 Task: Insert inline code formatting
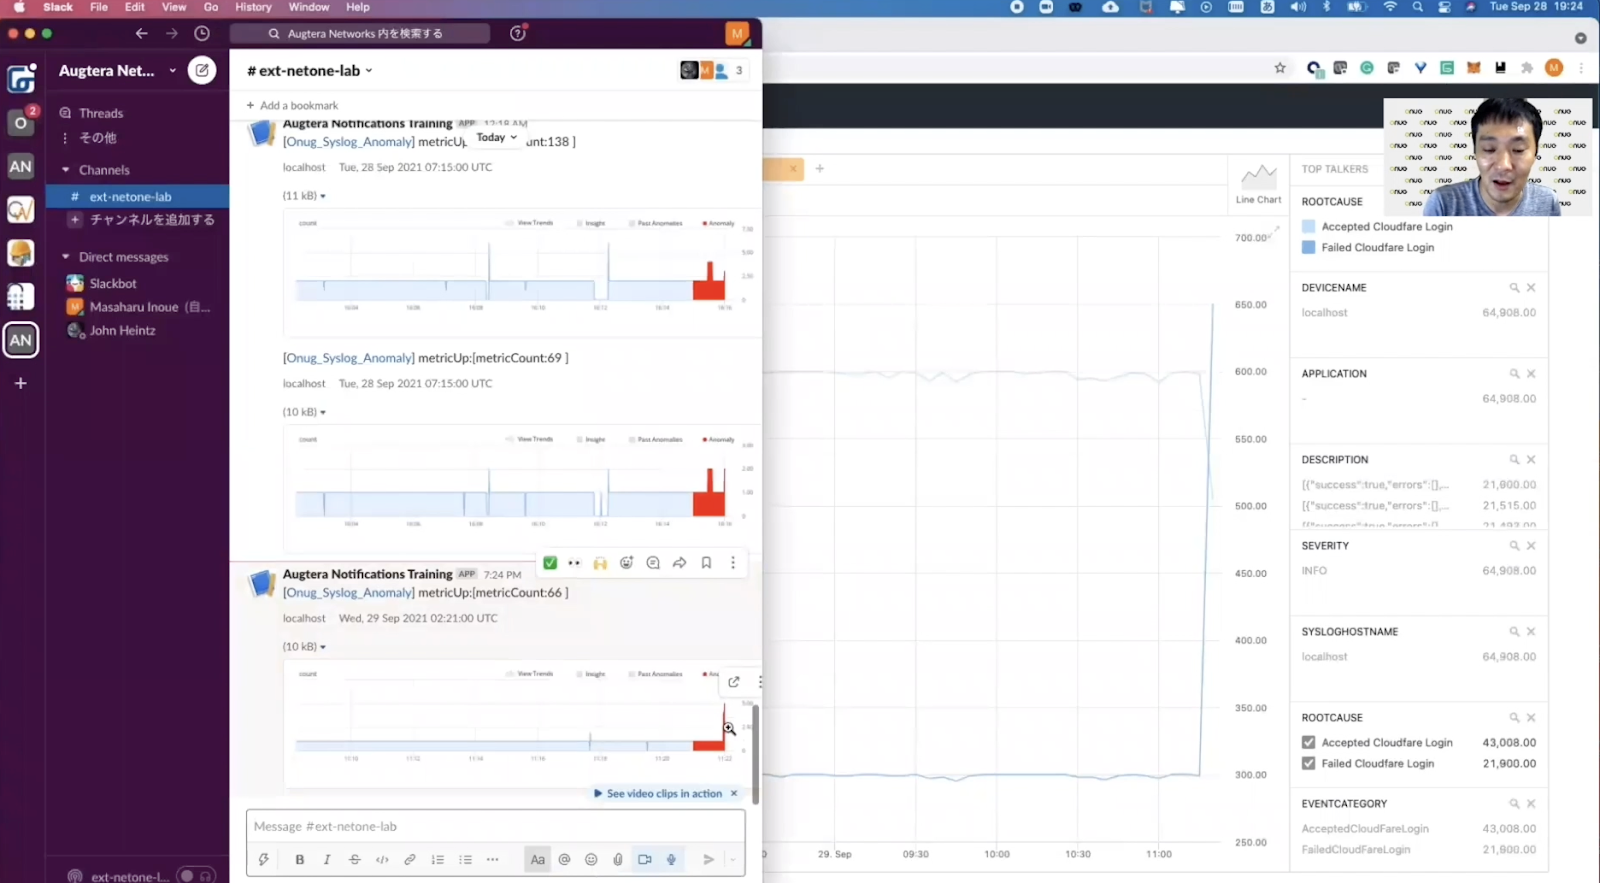[382, 859]
